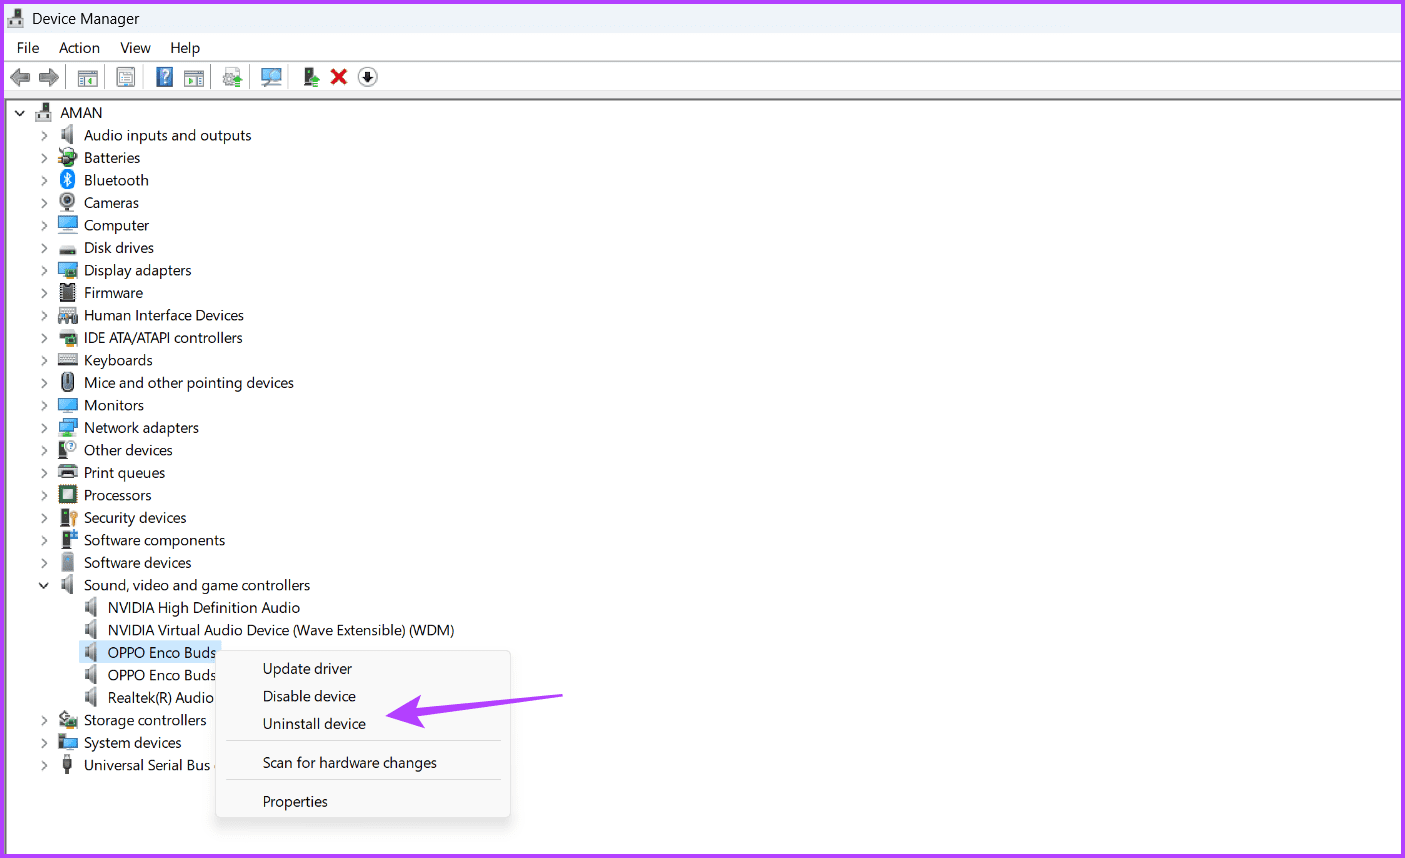This screenshot has height=858, width=1405.
Task: Expand the IDE ATA/ATAPI controllers category
Action: pos(44,338)
